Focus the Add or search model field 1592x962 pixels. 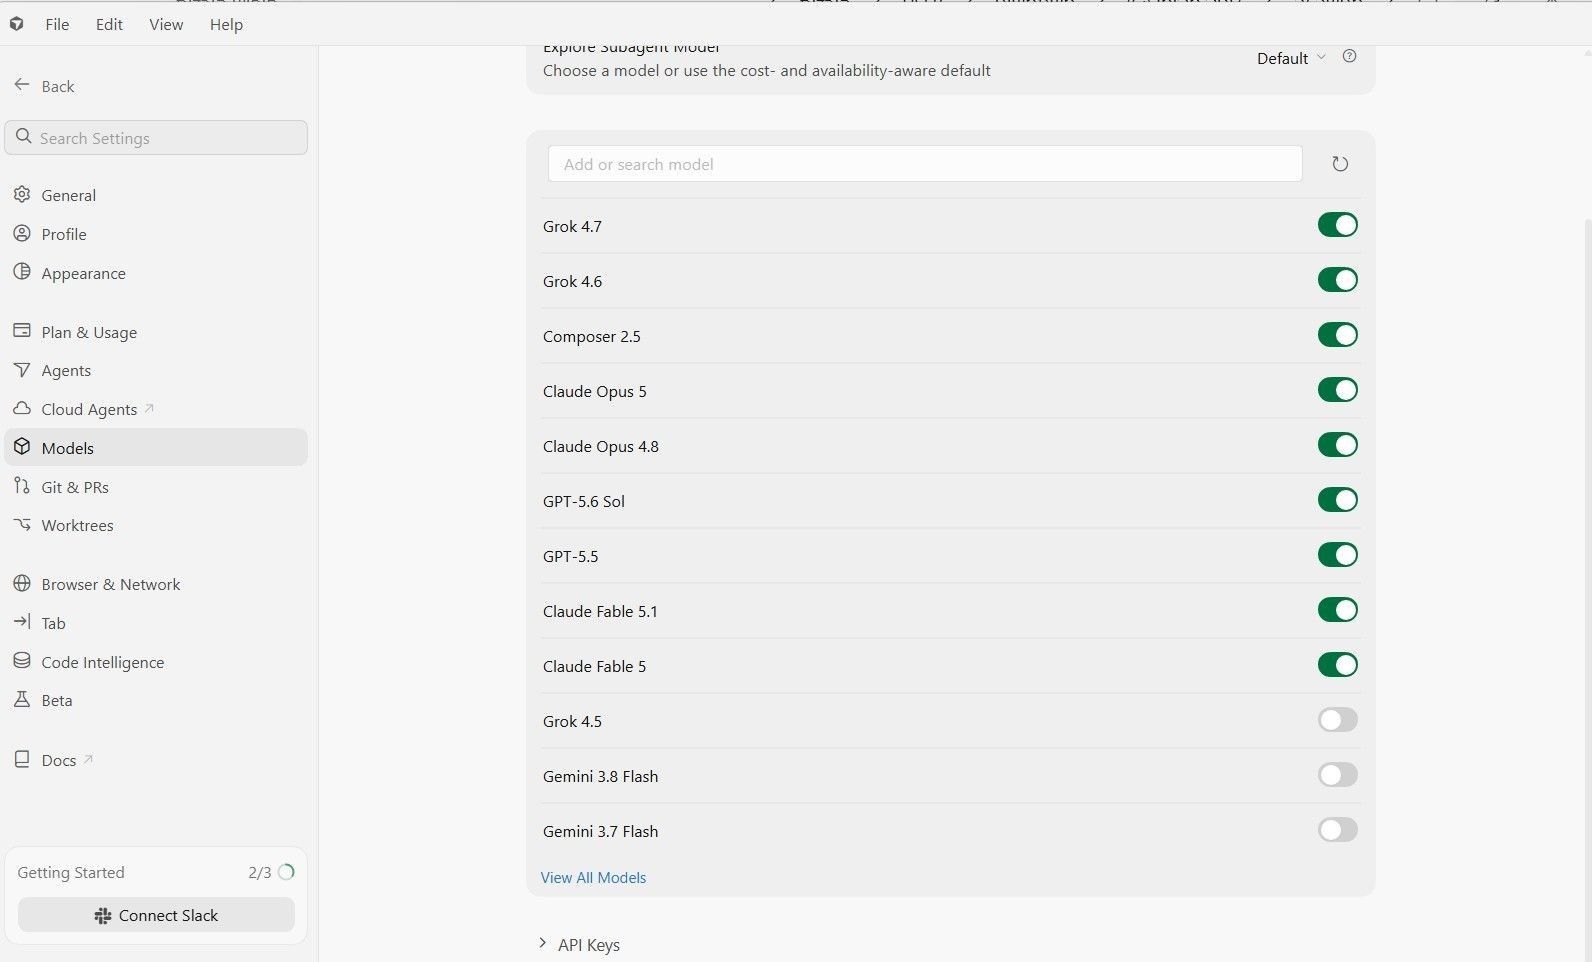pos(925,164)
